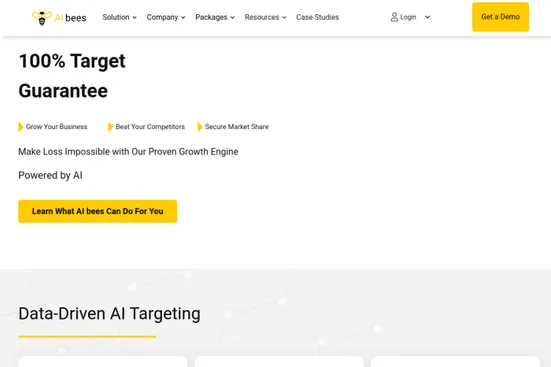Expand the Company dropdown chevron
The width and height of the screenshot is (551, 367).
click(183, 17)
